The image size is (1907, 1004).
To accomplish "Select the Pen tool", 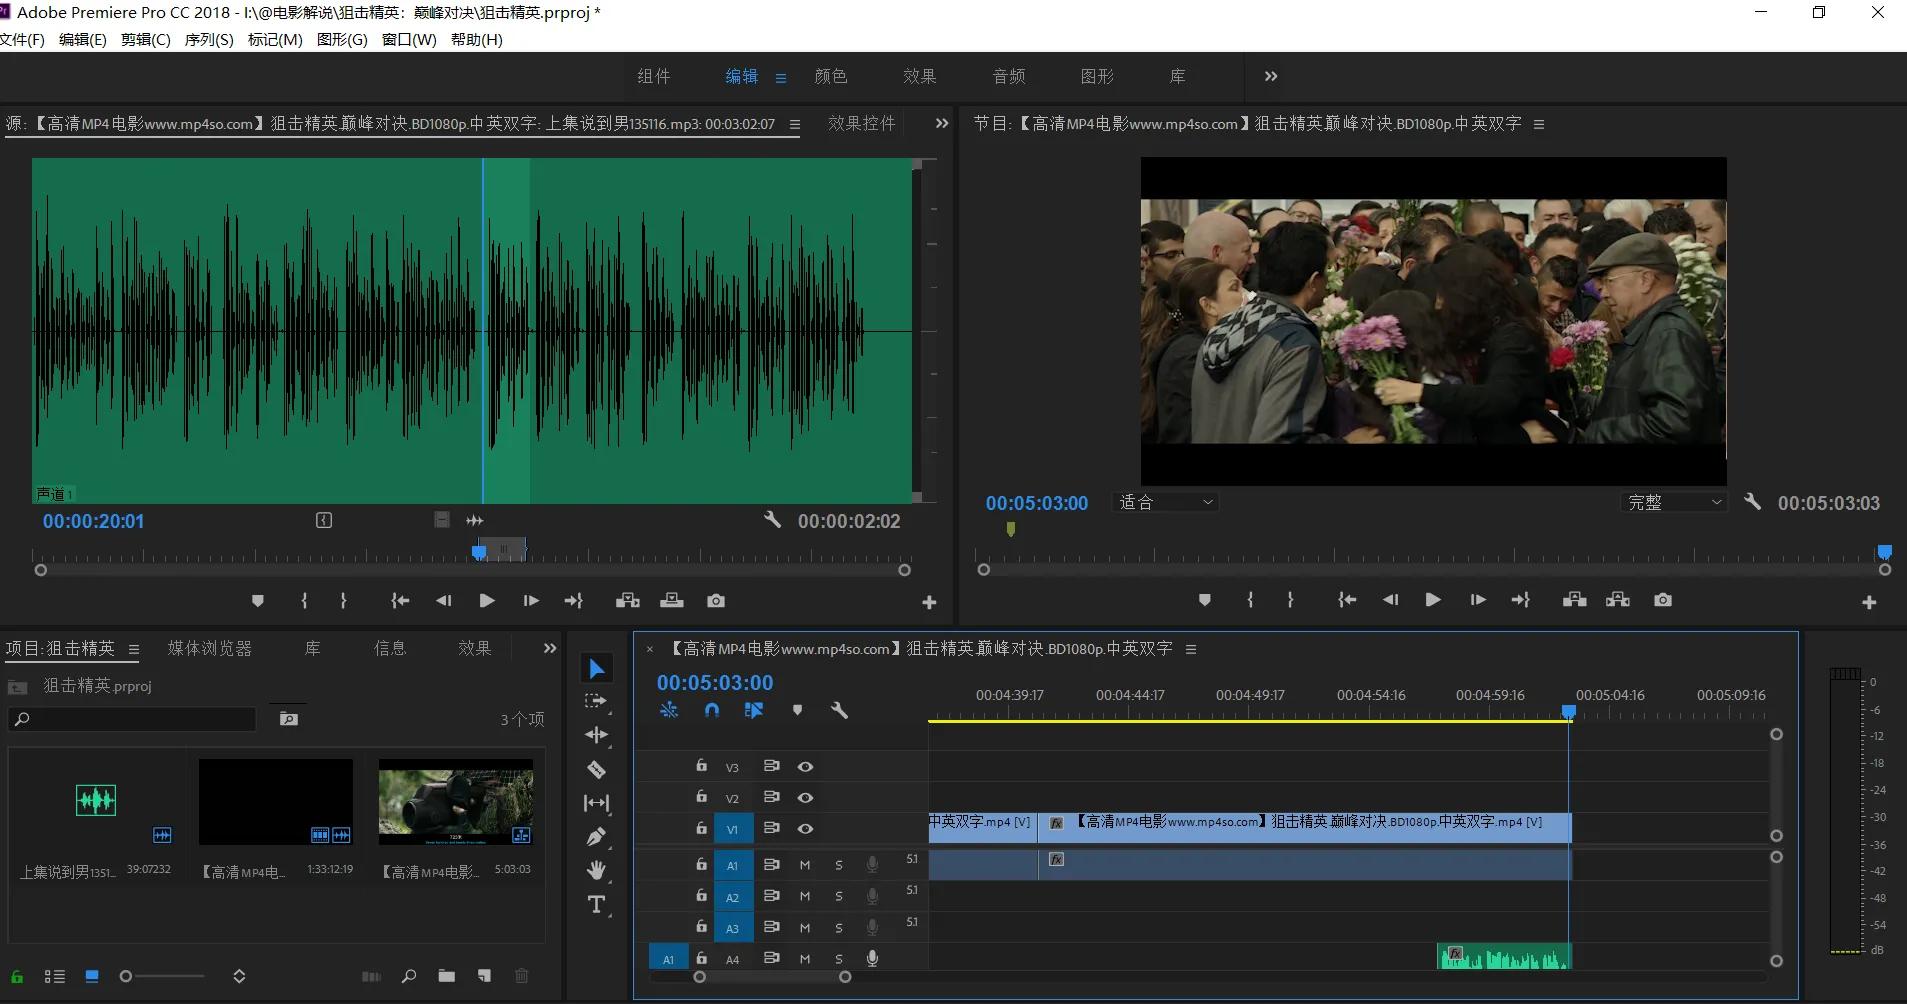I will [597, 837].
